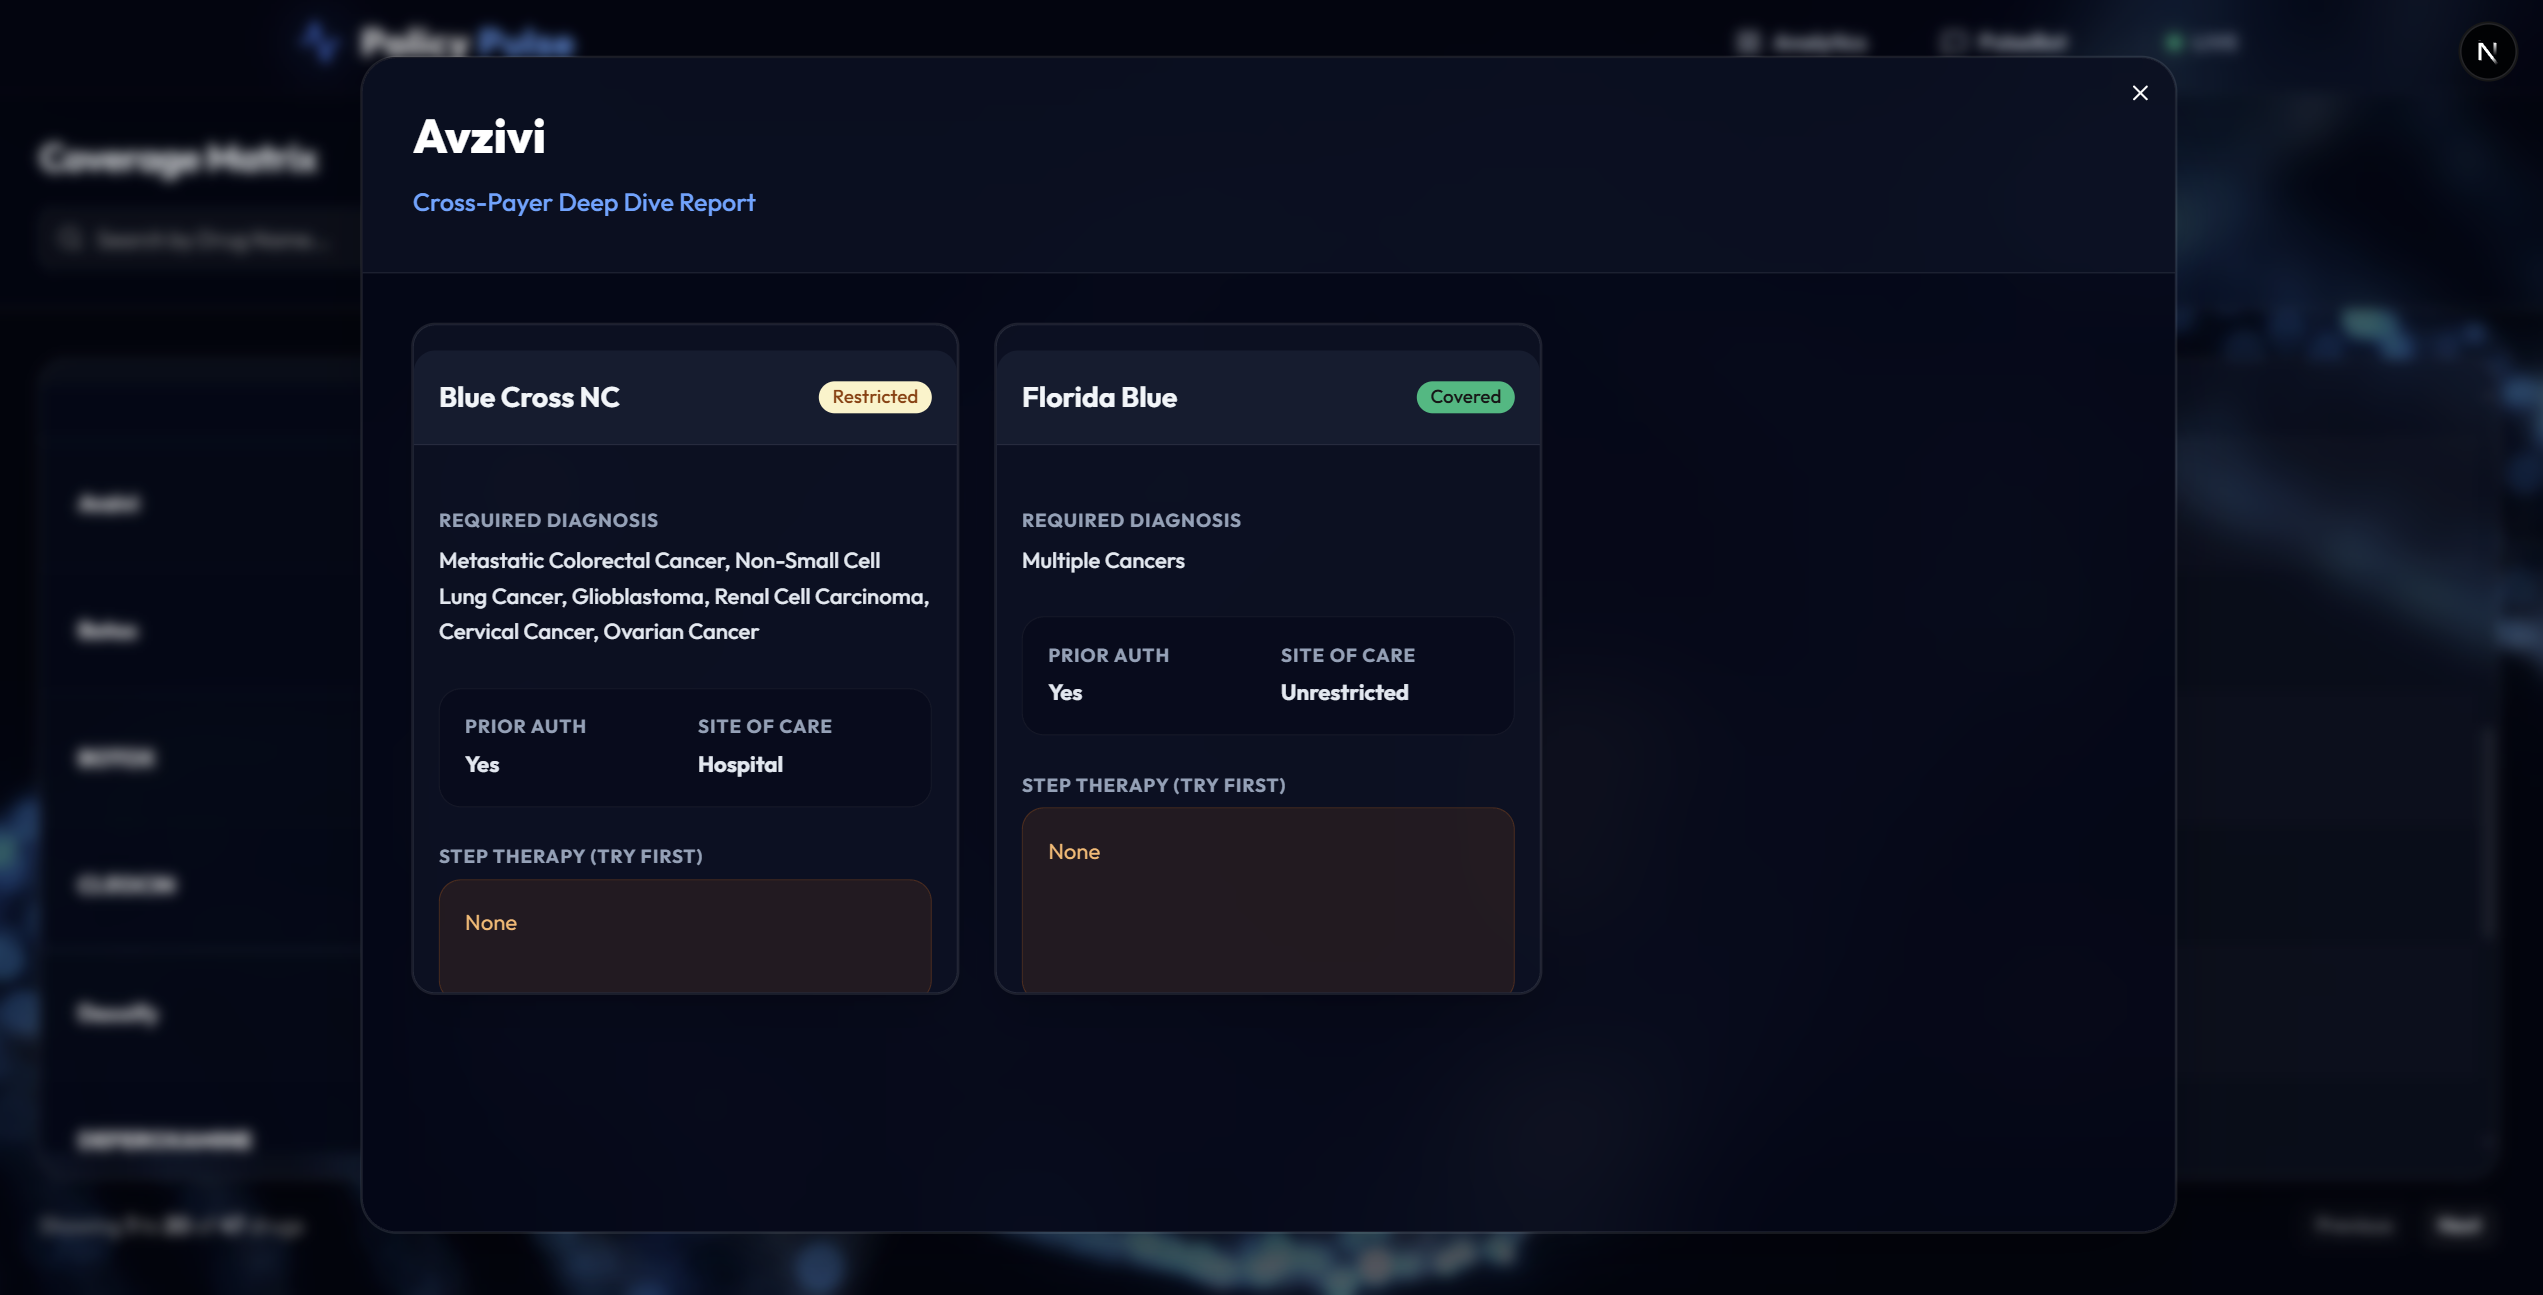Click Blue Cross NC step therapy None box
The image size is (2543, 1295).
click(x=684, y=934)
